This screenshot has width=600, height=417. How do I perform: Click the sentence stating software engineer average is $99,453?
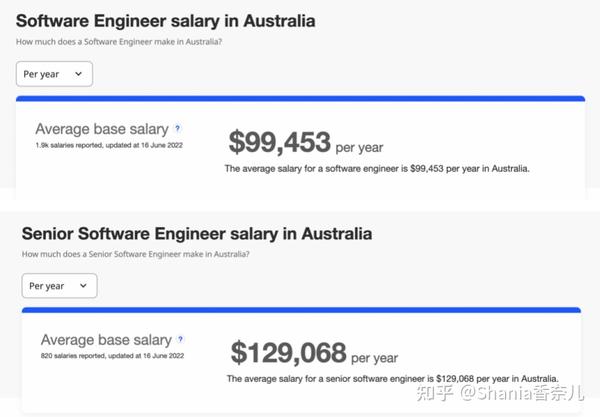coord(377,169)
